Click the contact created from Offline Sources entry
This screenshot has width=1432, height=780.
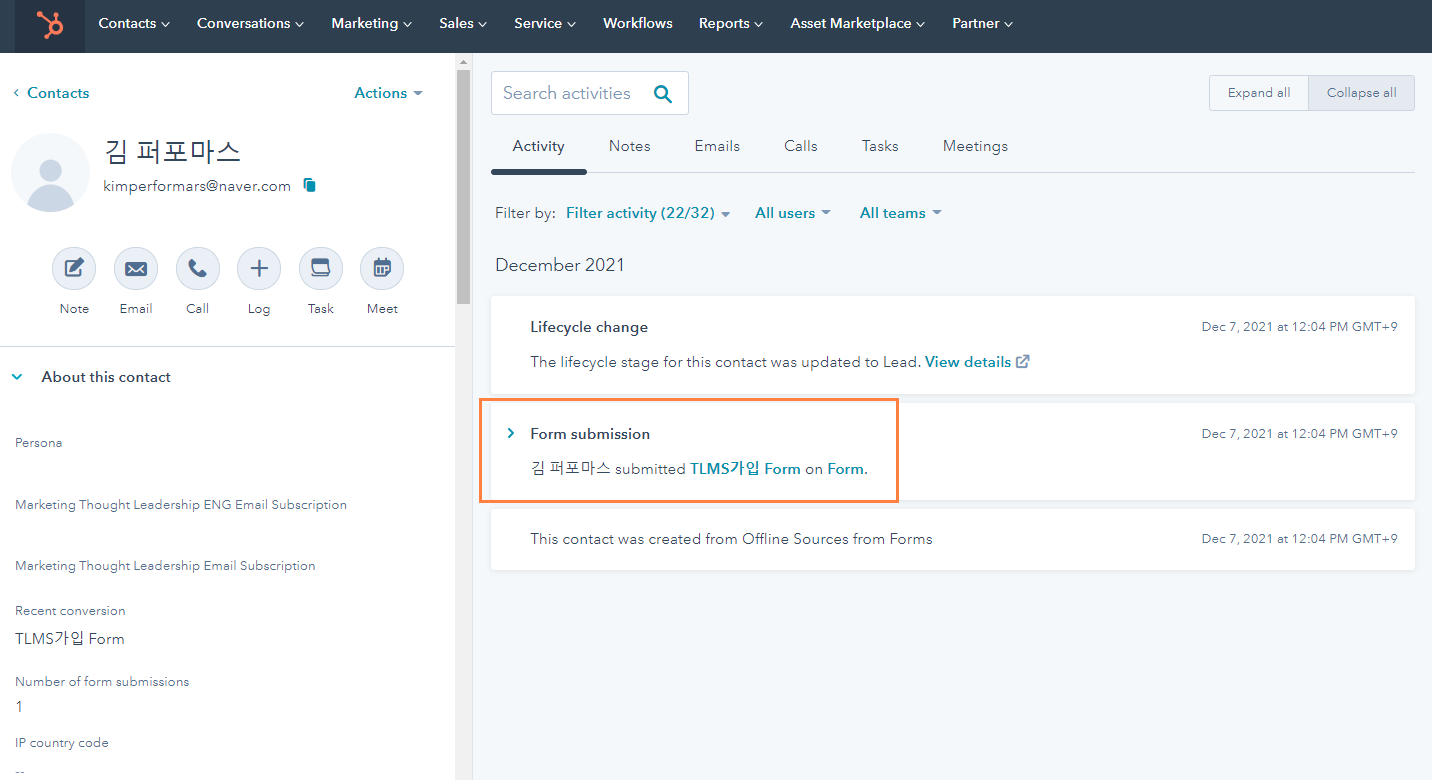[952, 539]
